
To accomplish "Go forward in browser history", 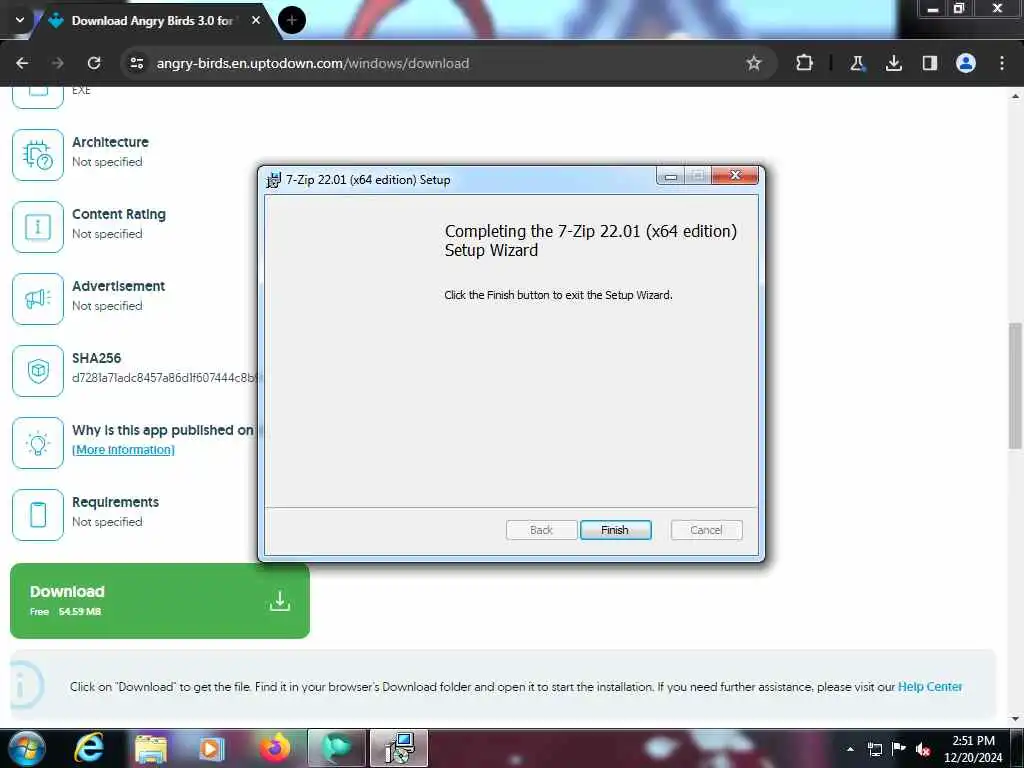I will [x=57, y=63].
